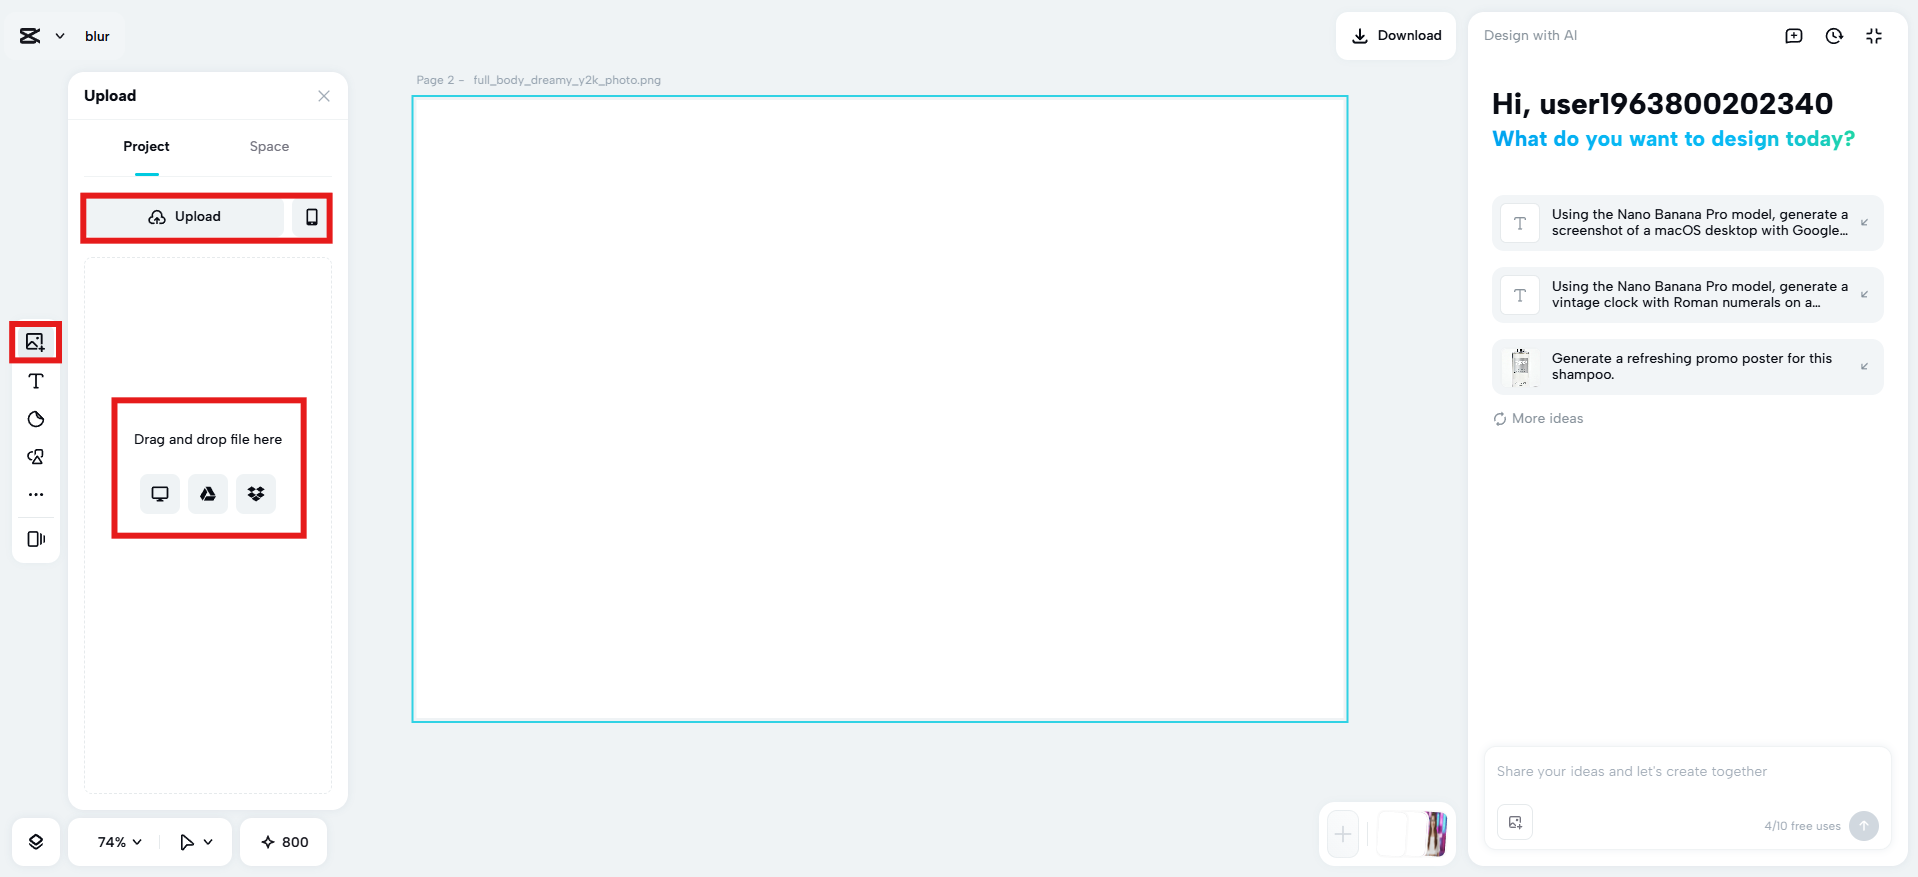Screen dimensions: 1918x877
Task: Open the page thumbnails stack
Action: point(1413,834)
